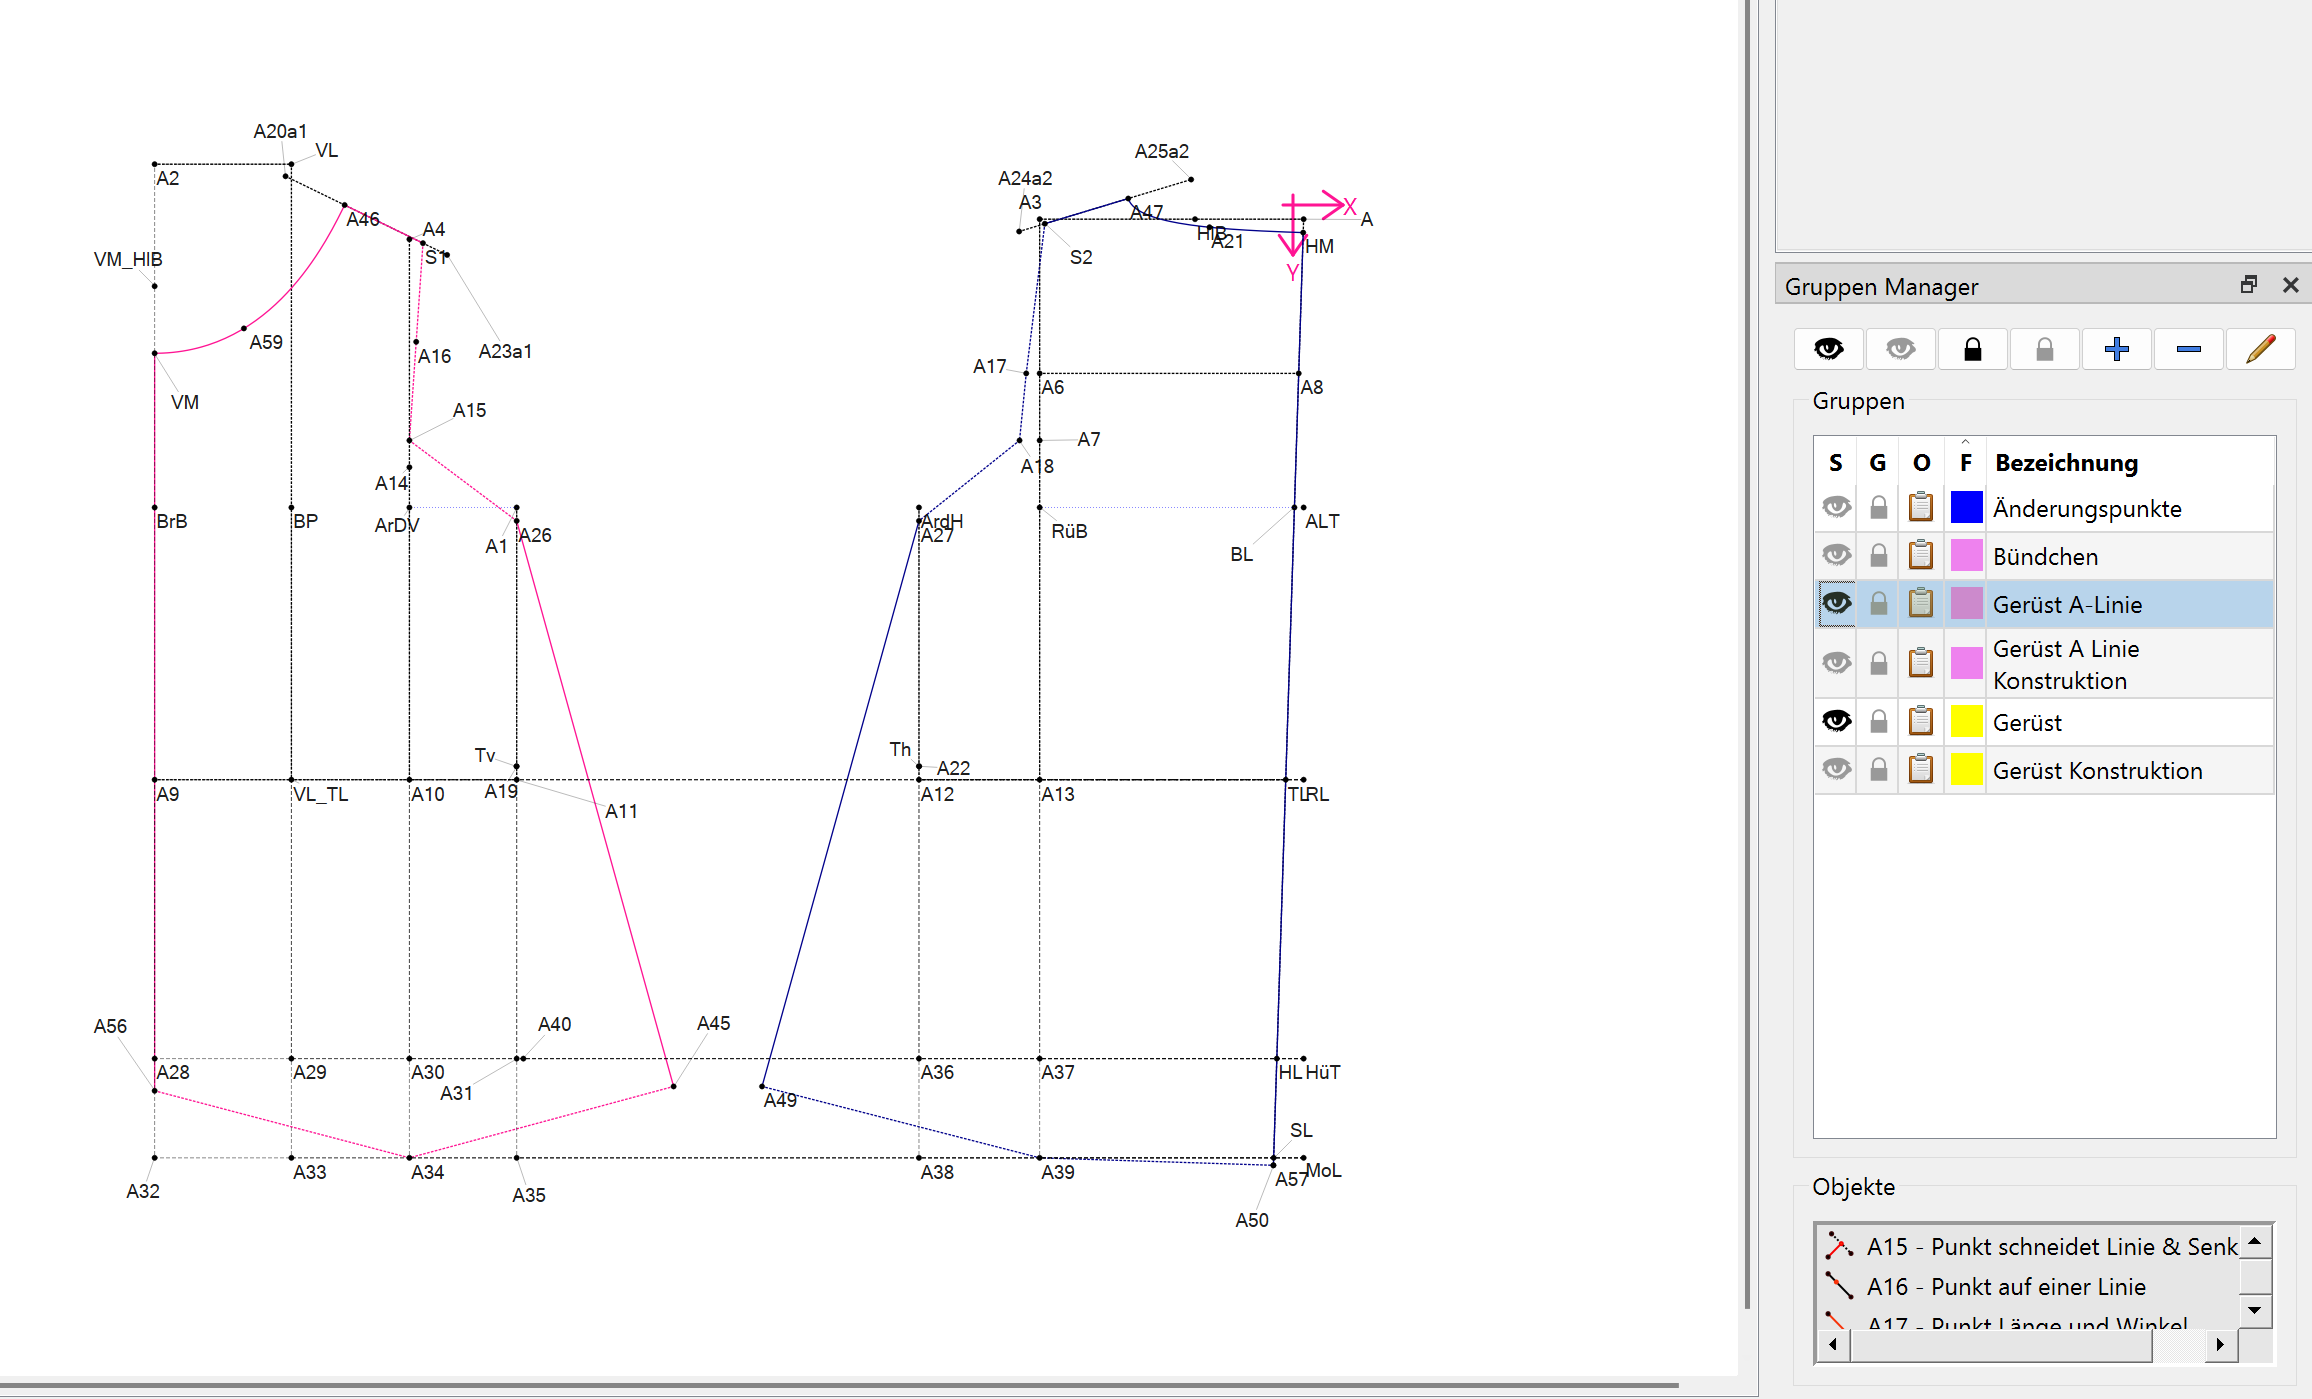The image size is (2312, 1399).
Task: Edit group with the pencil icon
Action: pos(2260,349)
